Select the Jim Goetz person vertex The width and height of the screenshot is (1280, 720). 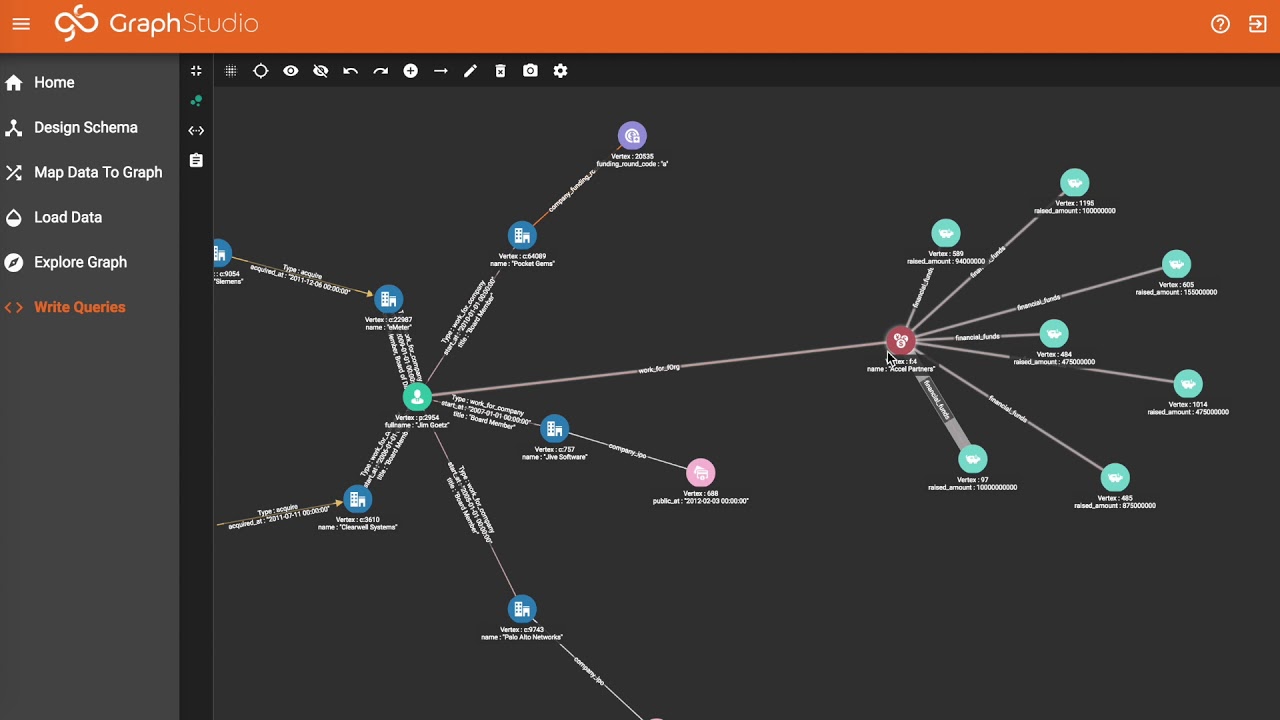(417, 397)
